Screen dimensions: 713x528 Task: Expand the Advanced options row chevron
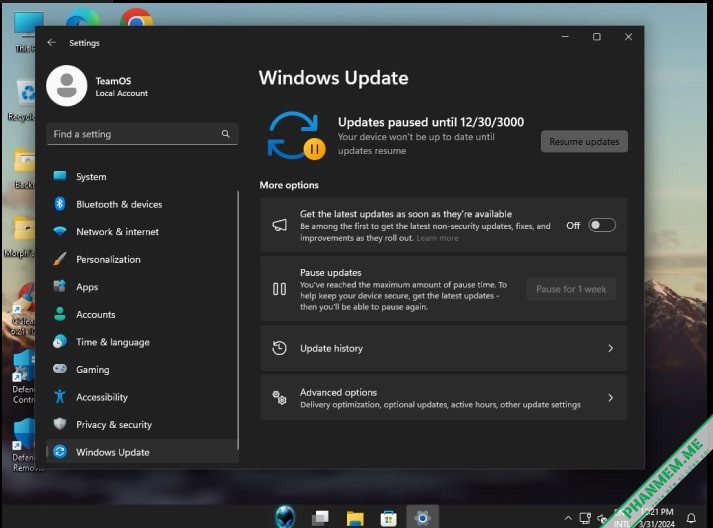611,398
